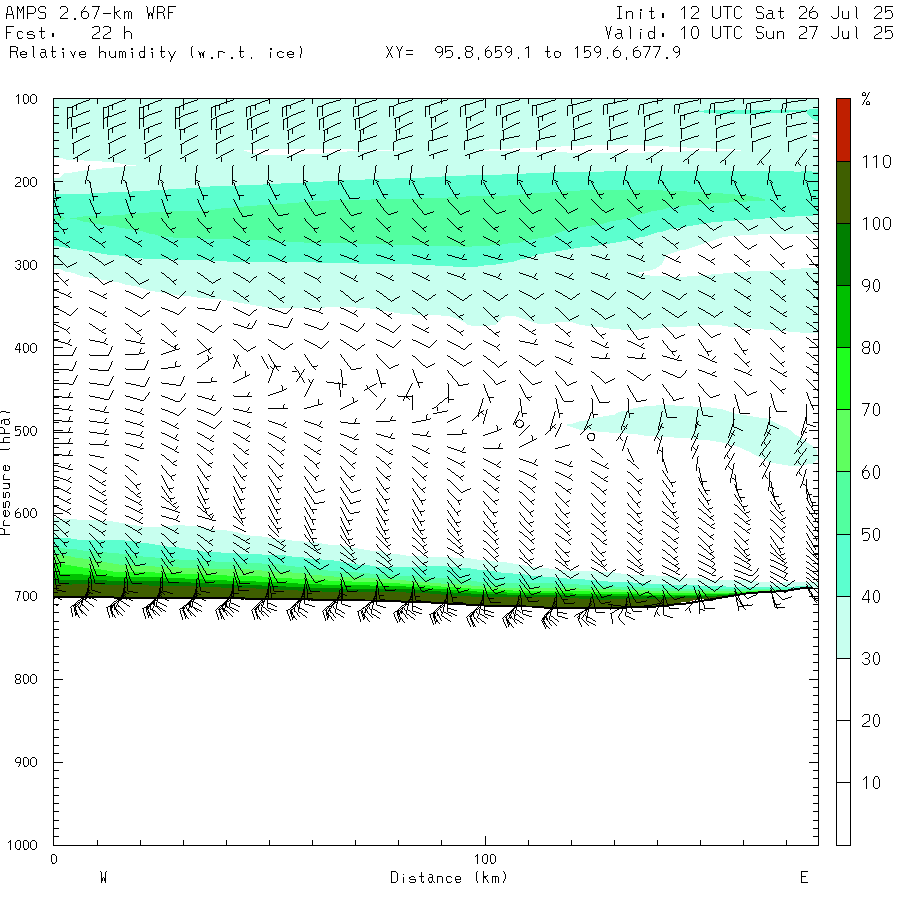The image size is (900, 900).
Task: Click the 'Pressure (hPa)' vertical axis title
Action: point(5,472)
